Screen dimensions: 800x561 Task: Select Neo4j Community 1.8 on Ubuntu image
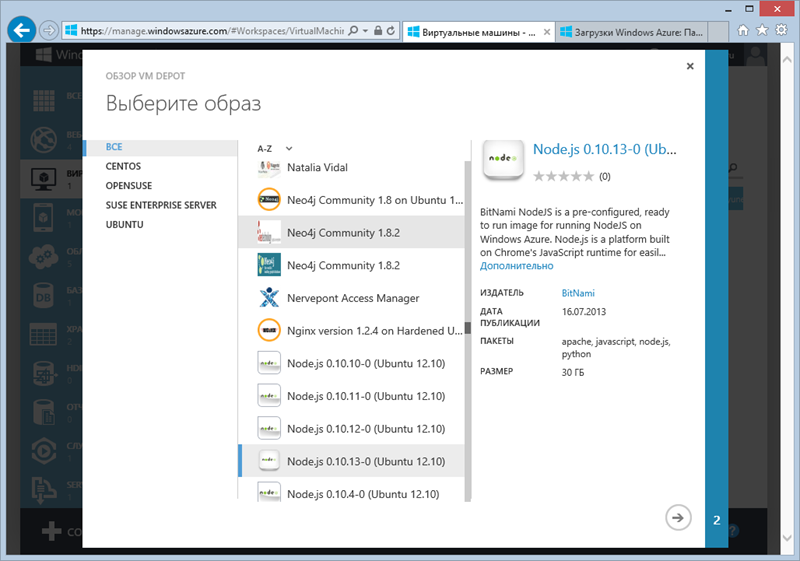[x=352, y=200]
